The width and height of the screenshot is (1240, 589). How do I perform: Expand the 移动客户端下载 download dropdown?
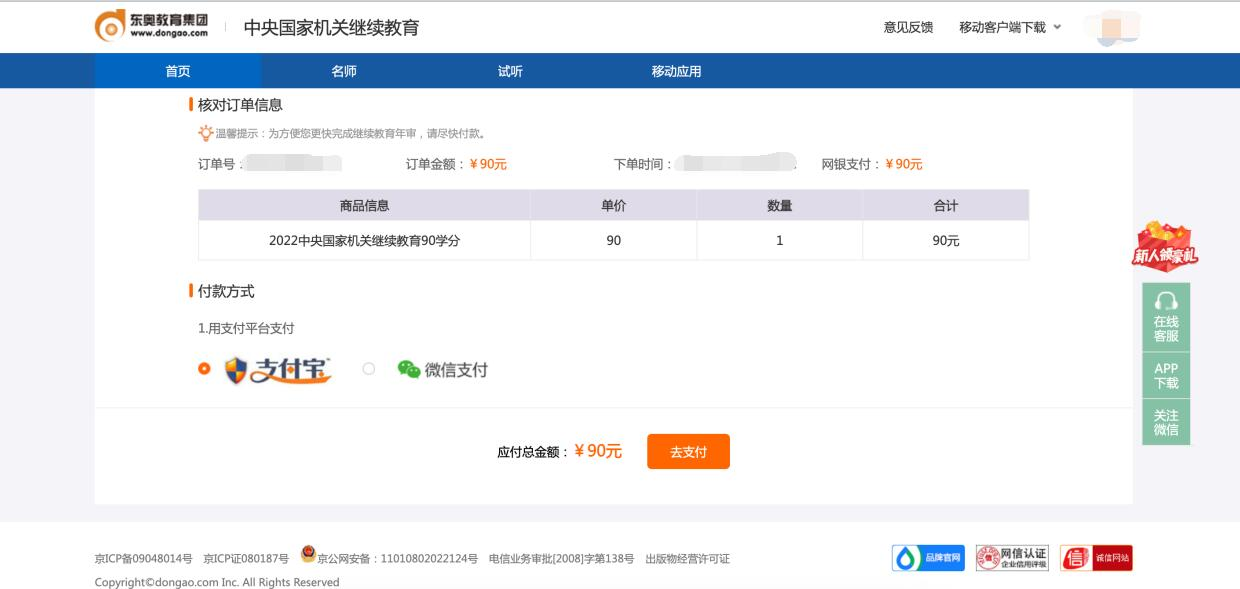pos(1003,28)
